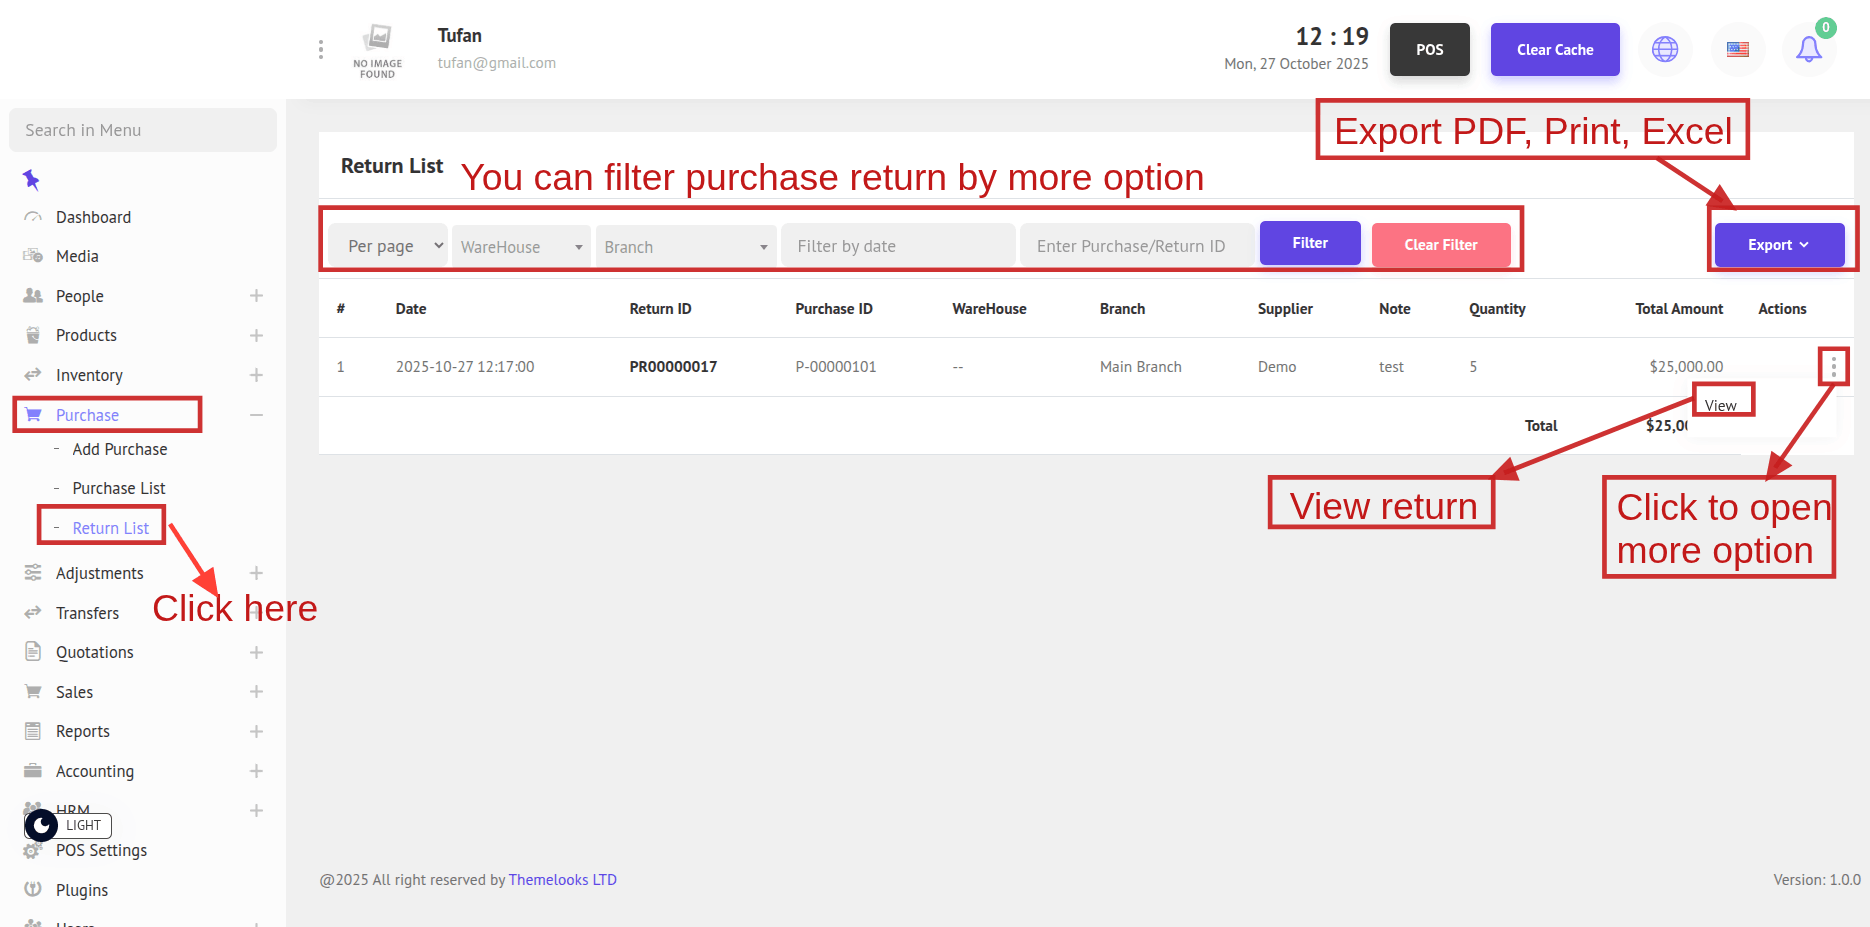Select Add Purchase menu item
The image size is (1870, 927).
(119, 449)
